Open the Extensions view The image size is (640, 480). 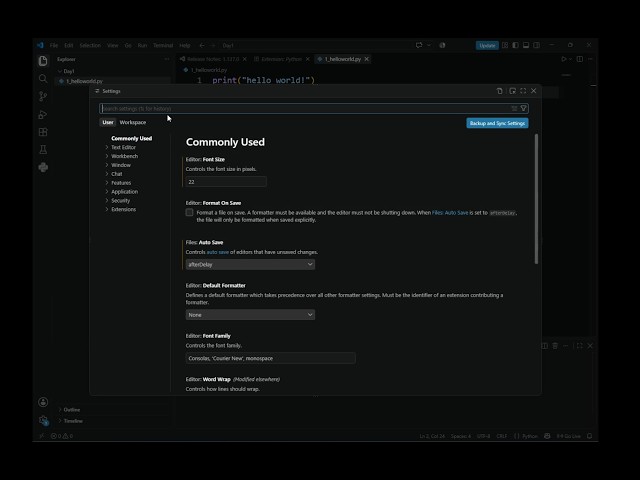43,132
